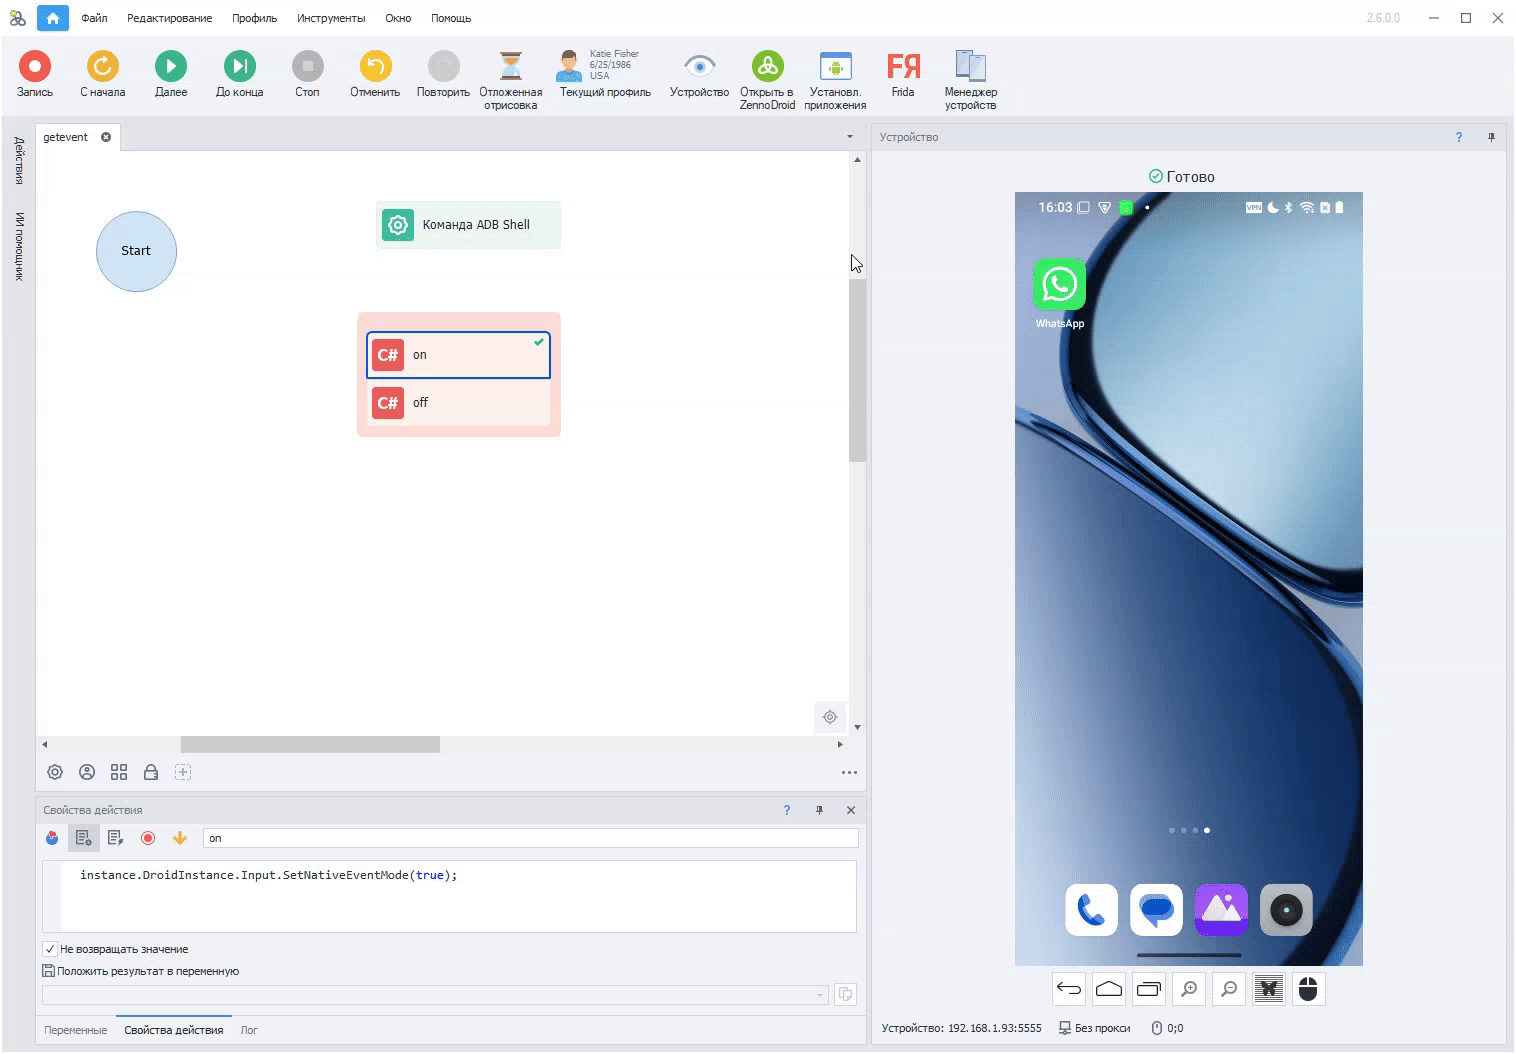
Task: Click the properties list-with-gear icon
Action: click(84, 838)
